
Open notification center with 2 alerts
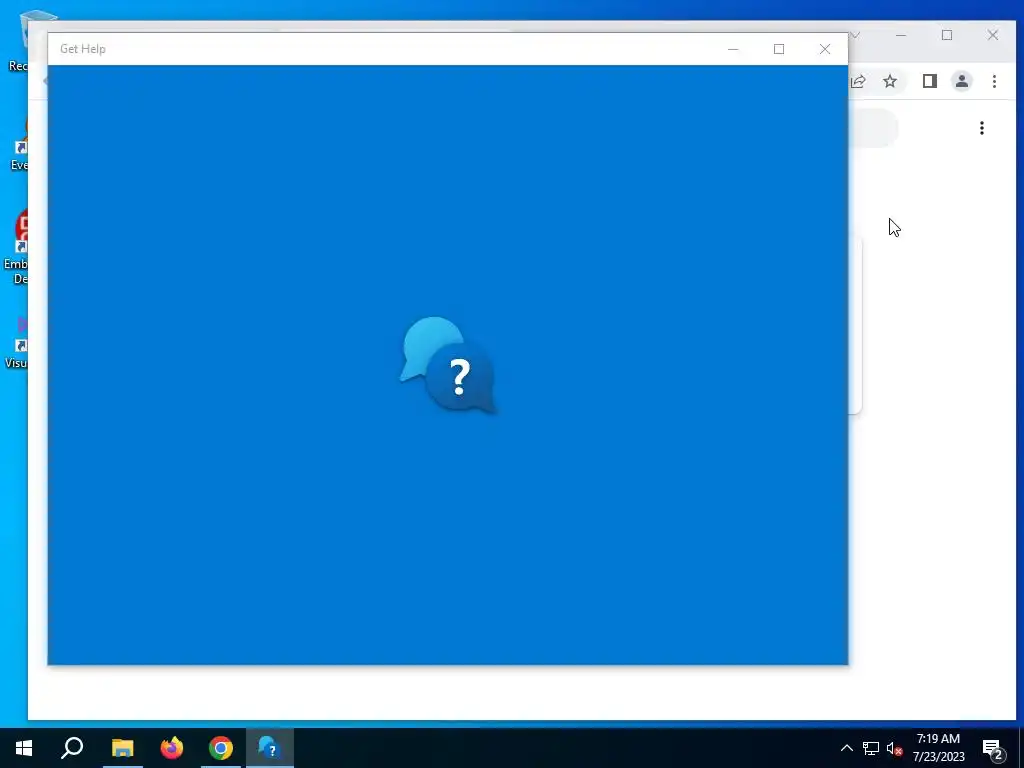coord(993,750)
